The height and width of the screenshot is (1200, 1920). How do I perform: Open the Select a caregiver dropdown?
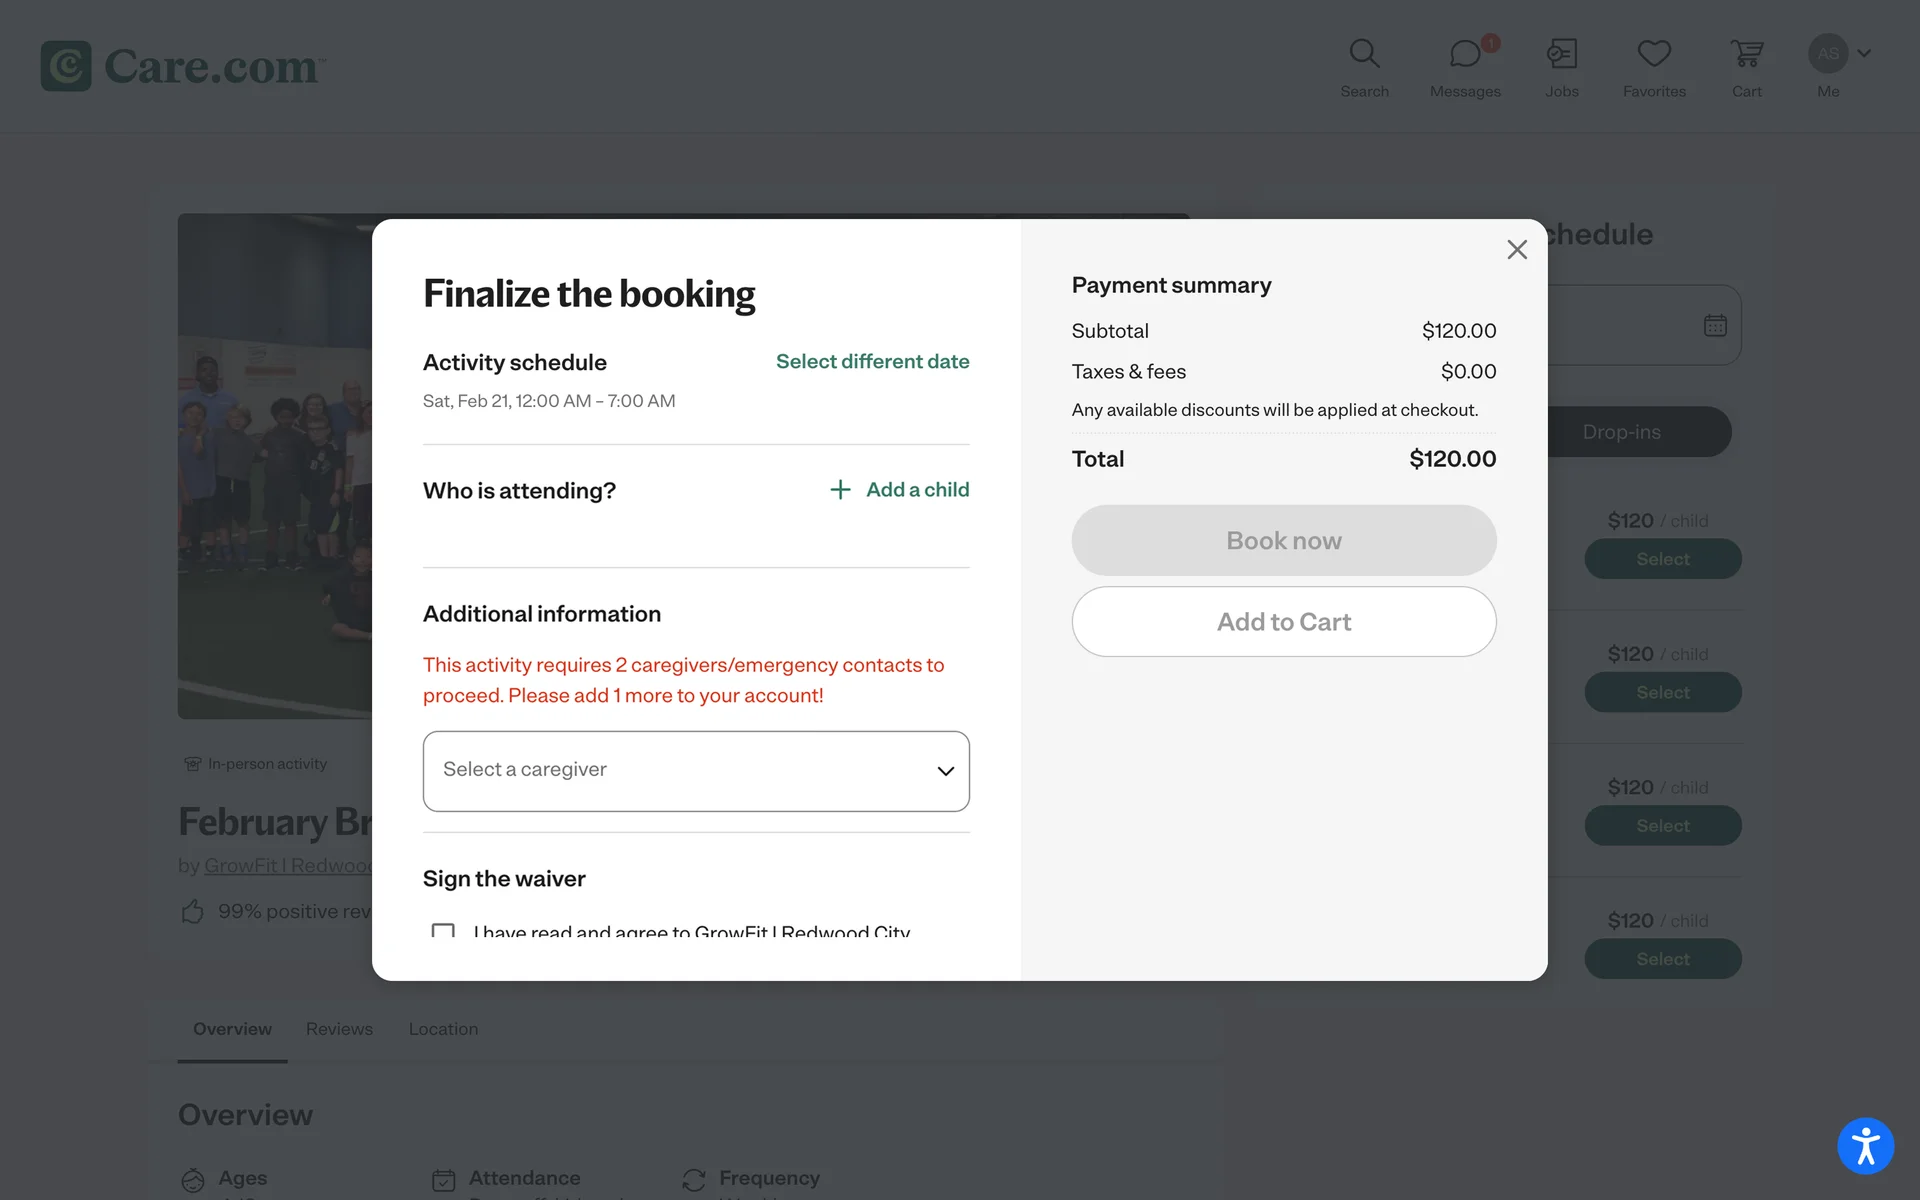[x=696, y=771]
